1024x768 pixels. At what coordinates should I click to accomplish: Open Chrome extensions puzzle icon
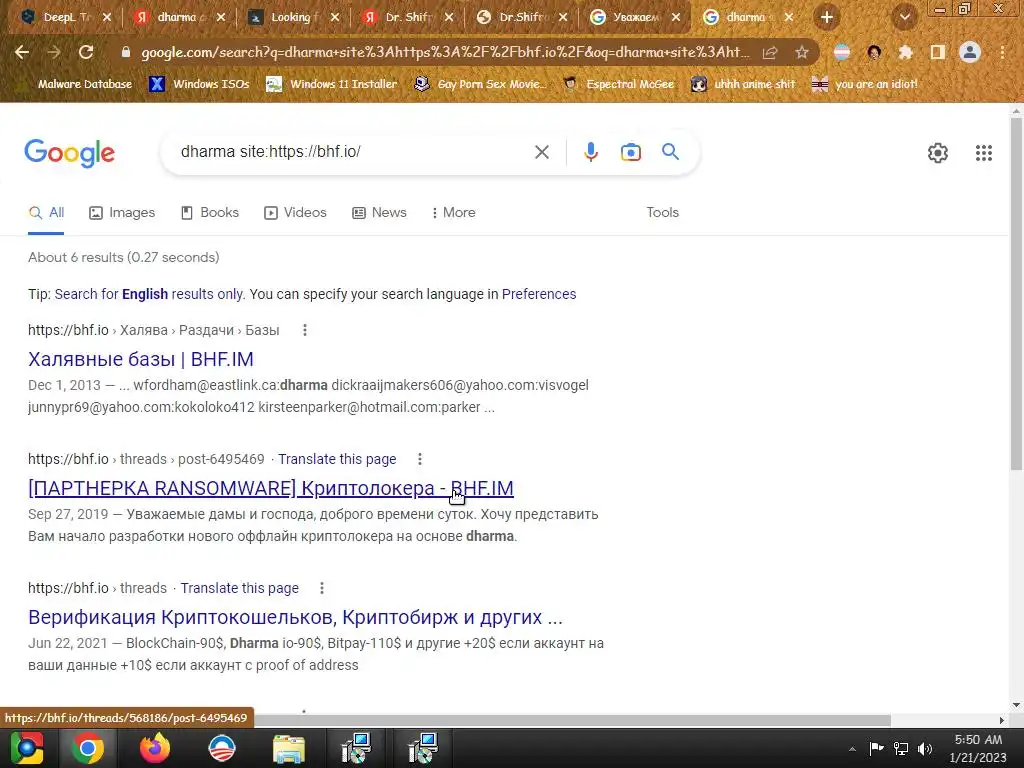click(906, 52)
